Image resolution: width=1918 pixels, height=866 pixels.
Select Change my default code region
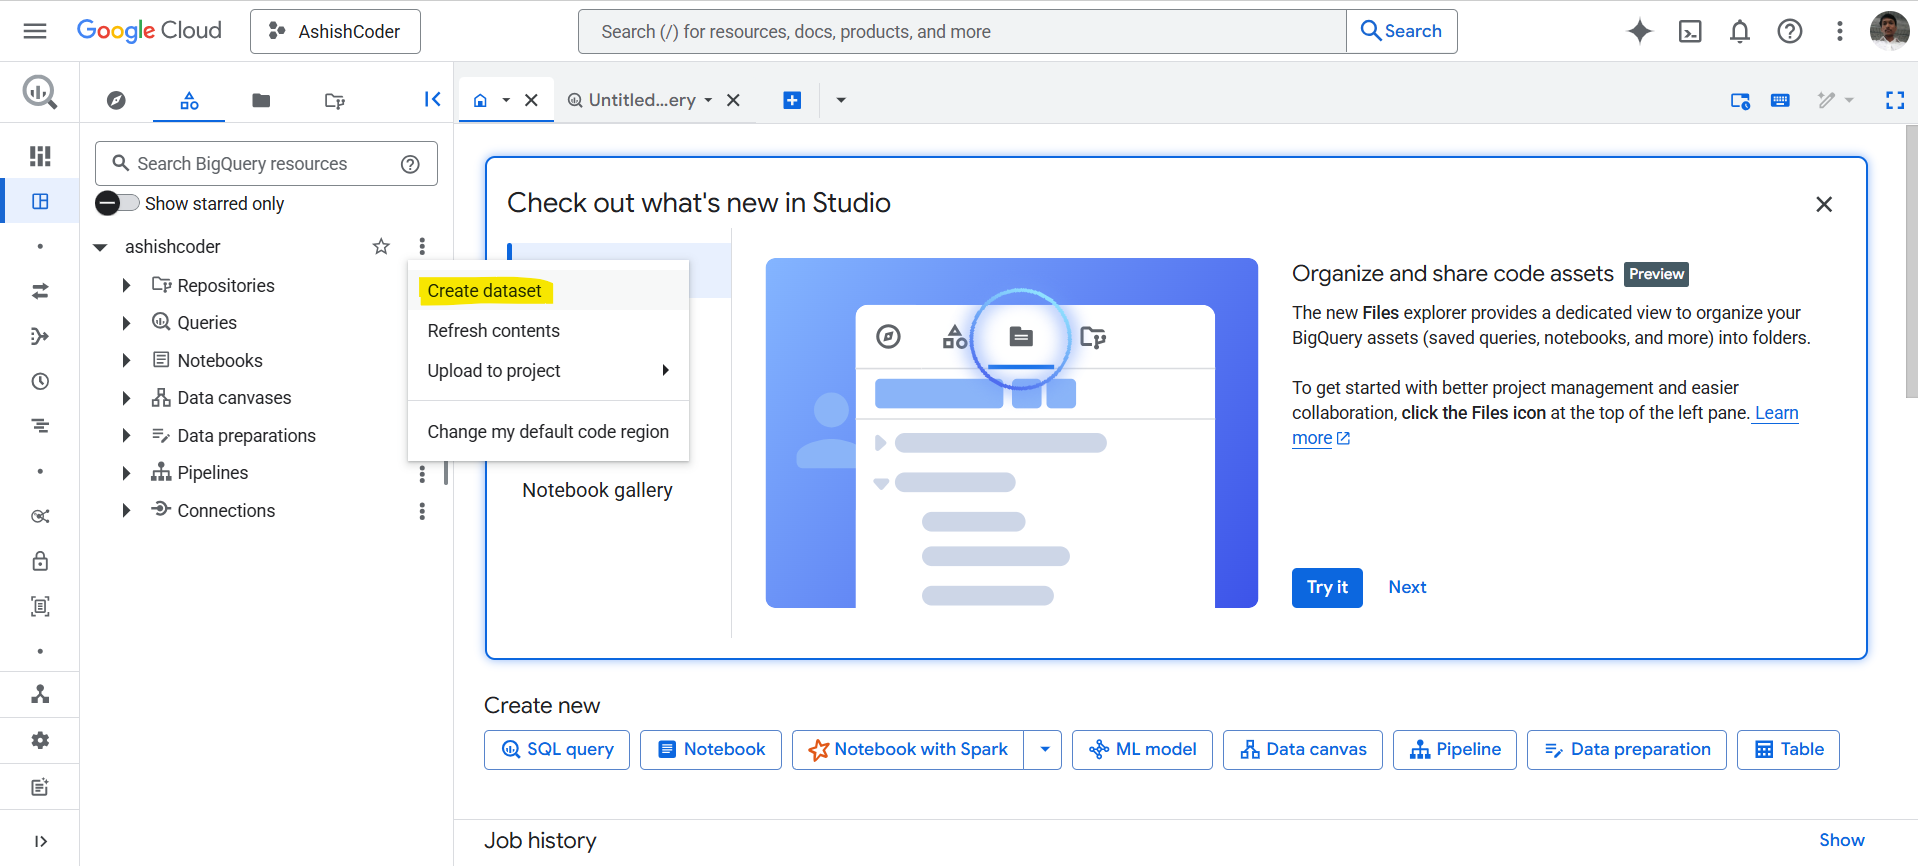tap(548, 431)
